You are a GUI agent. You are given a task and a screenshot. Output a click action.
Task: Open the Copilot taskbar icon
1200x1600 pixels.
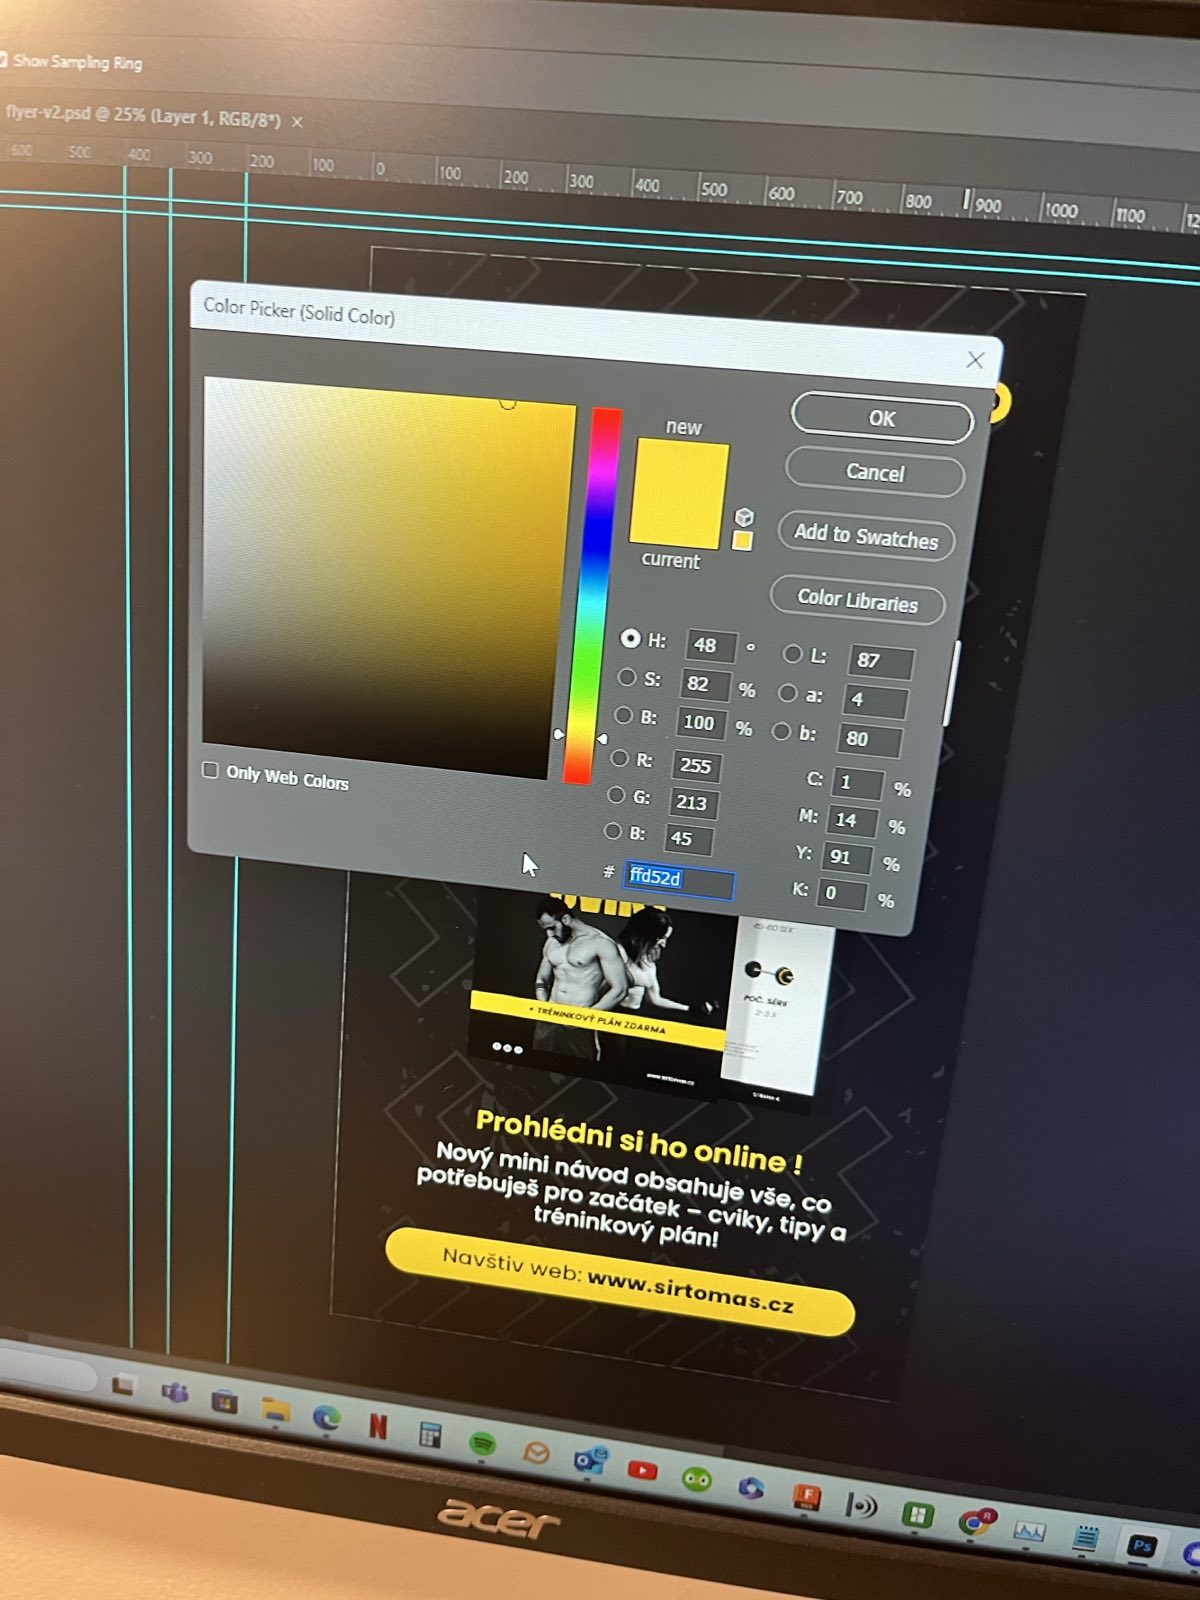coord(750,1488)
